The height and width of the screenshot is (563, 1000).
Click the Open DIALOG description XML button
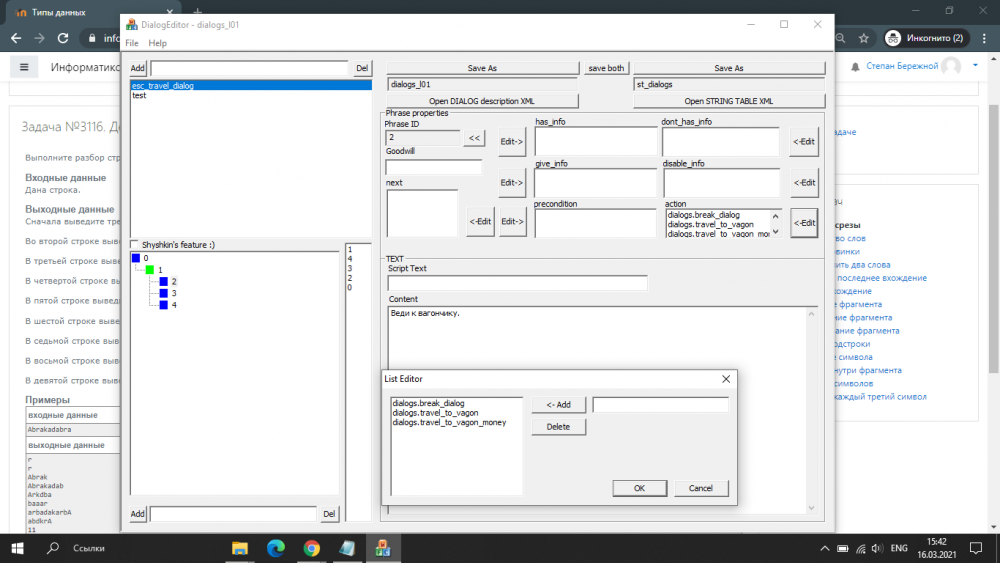tap(482, 101)
